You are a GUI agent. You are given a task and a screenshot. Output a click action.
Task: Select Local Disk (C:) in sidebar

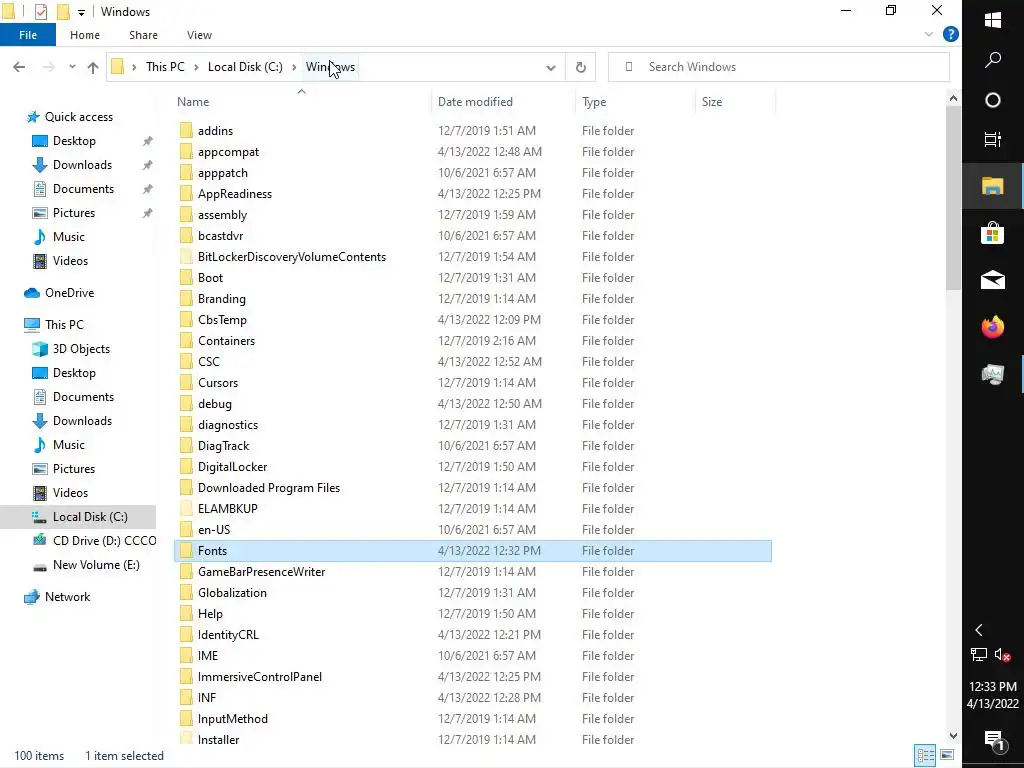tap(90, 517)
